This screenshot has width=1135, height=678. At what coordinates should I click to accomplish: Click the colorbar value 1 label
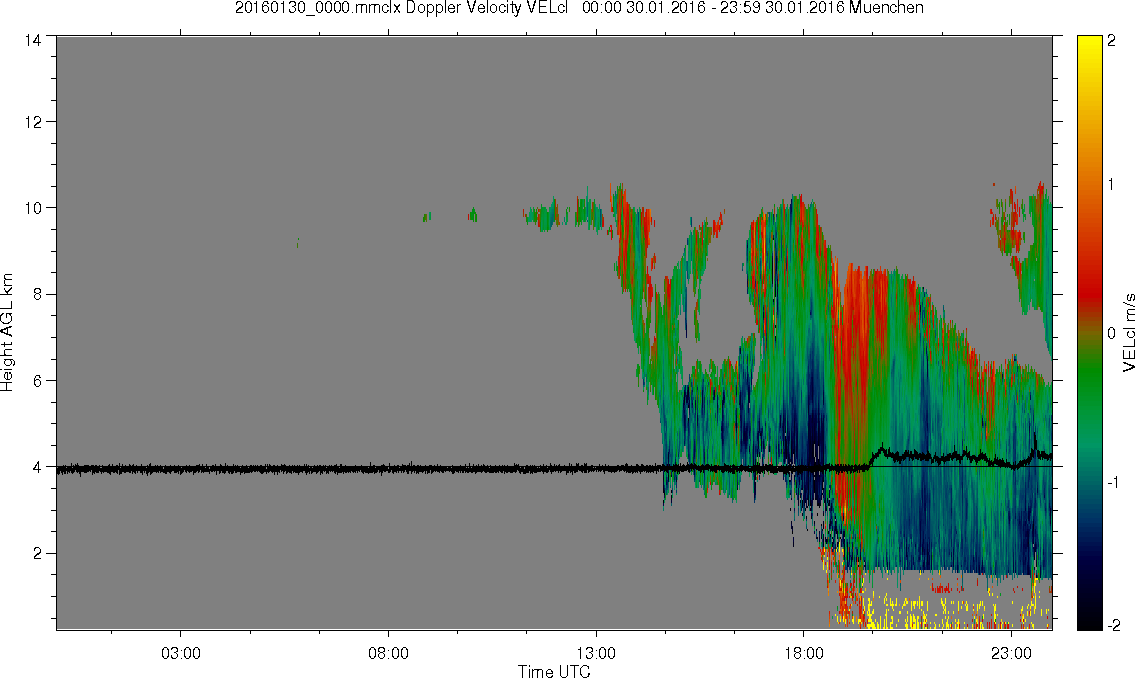[x=1112, y=185]
